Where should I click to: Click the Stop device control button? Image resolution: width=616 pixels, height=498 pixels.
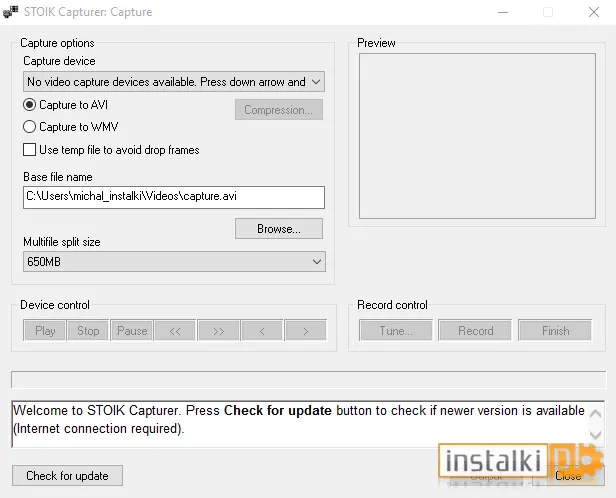pyautogui.click(x=88, y=331)
